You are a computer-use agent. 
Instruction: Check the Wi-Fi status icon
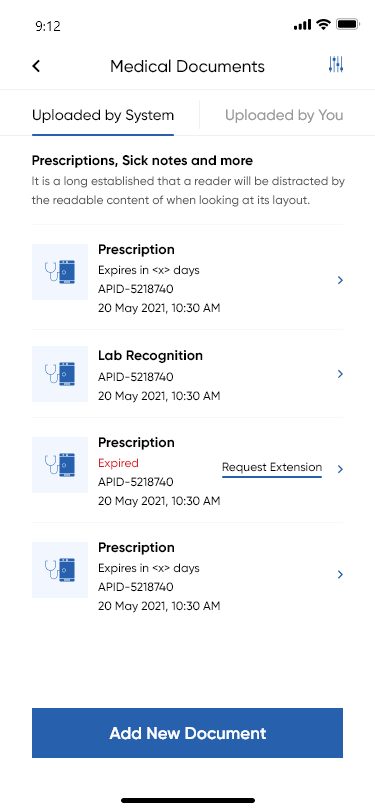pyautogui.click(x=324, y=24)
